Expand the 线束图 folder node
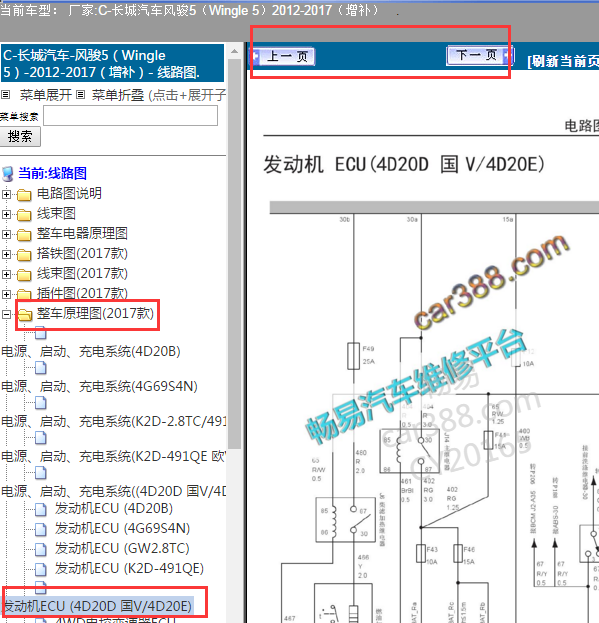Screen dimensions: 599x623 coord(6,214)
